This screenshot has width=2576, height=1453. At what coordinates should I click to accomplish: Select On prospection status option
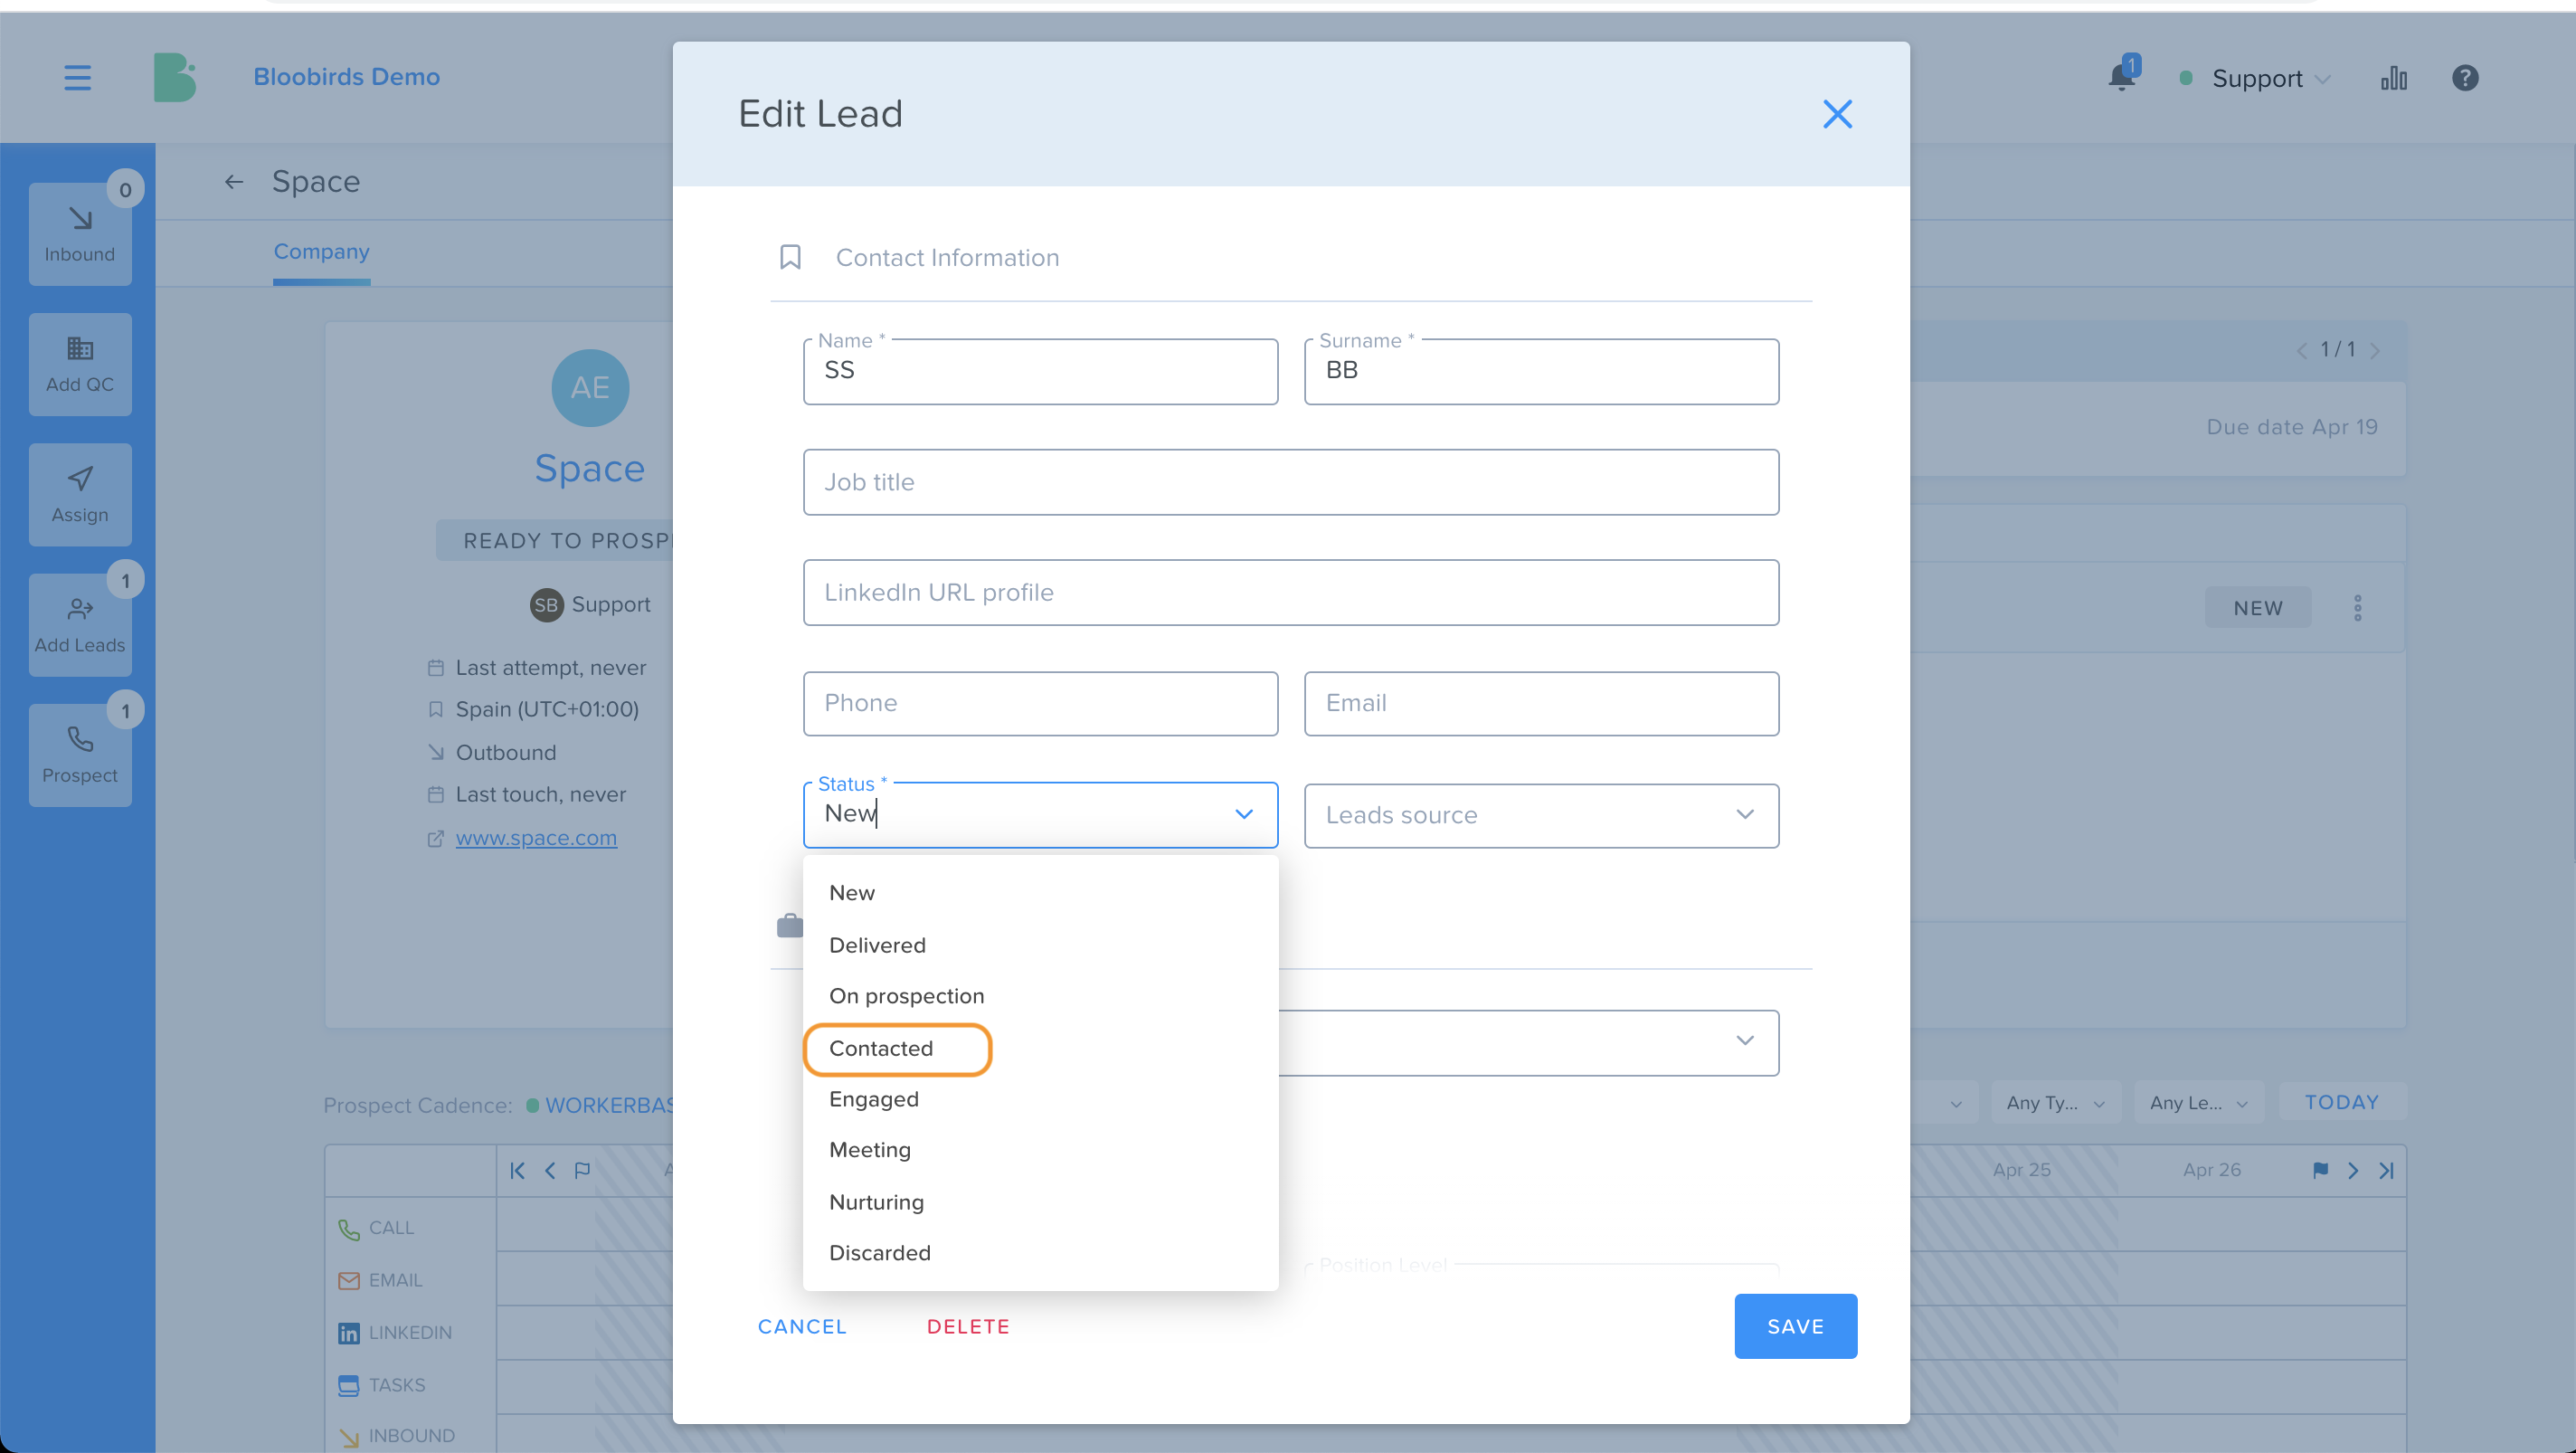point(1040,996)
